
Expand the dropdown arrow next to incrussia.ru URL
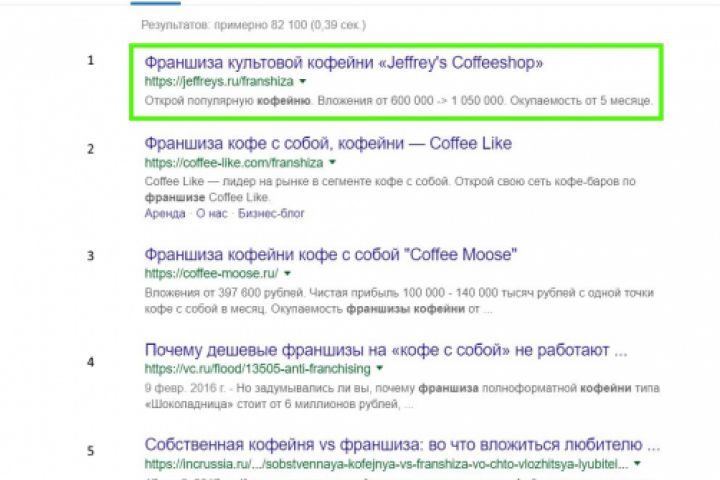[637, 463]
